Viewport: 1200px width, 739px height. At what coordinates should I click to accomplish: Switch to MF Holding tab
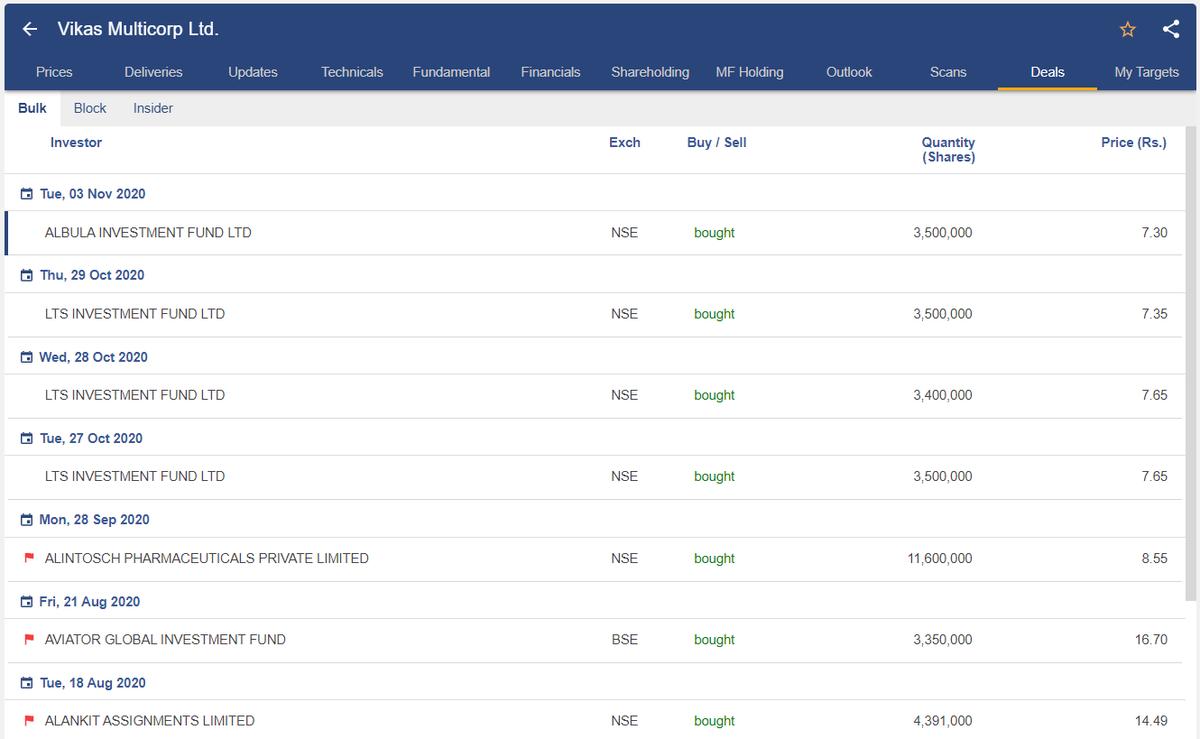tap(750, 72)
